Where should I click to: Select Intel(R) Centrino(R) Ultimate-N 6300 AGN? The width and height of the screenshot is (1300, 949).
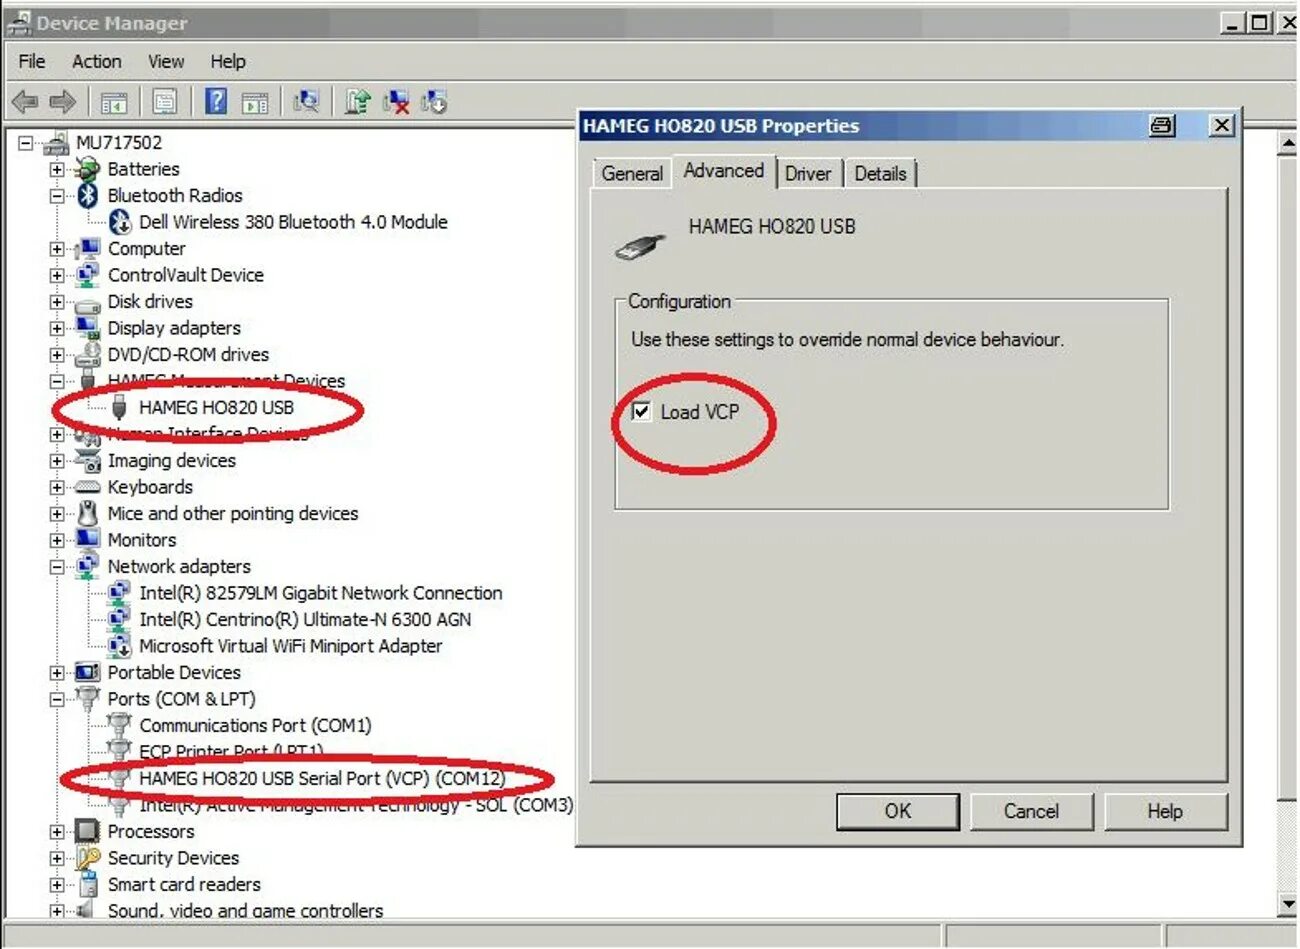click(305, 619)
